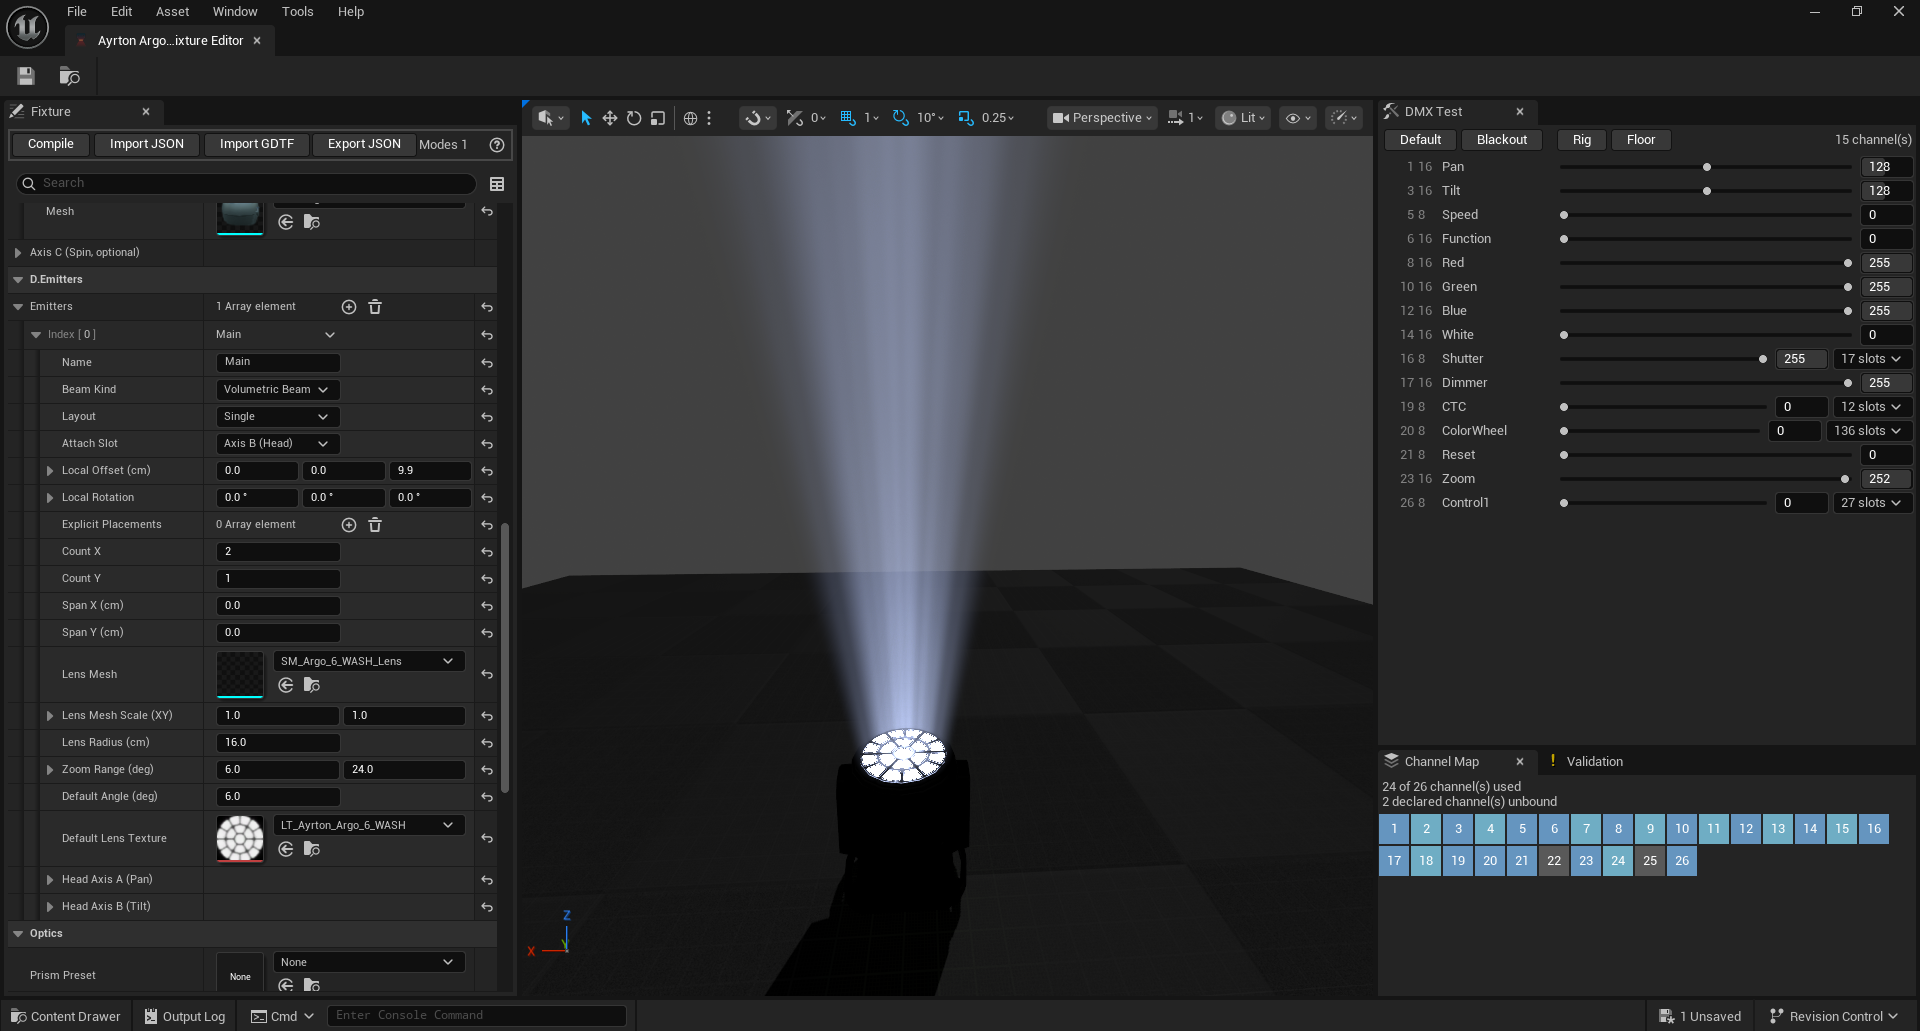Click the world coordinate space globe icon

(x=690, y=118)
